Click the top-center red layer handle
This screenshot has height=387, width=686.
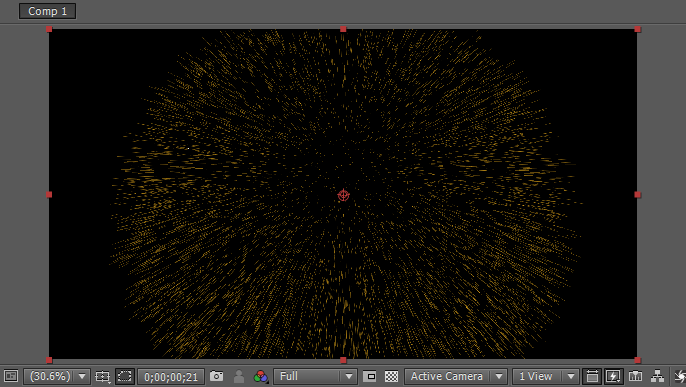pyautogui.click(x=343, y=29)
